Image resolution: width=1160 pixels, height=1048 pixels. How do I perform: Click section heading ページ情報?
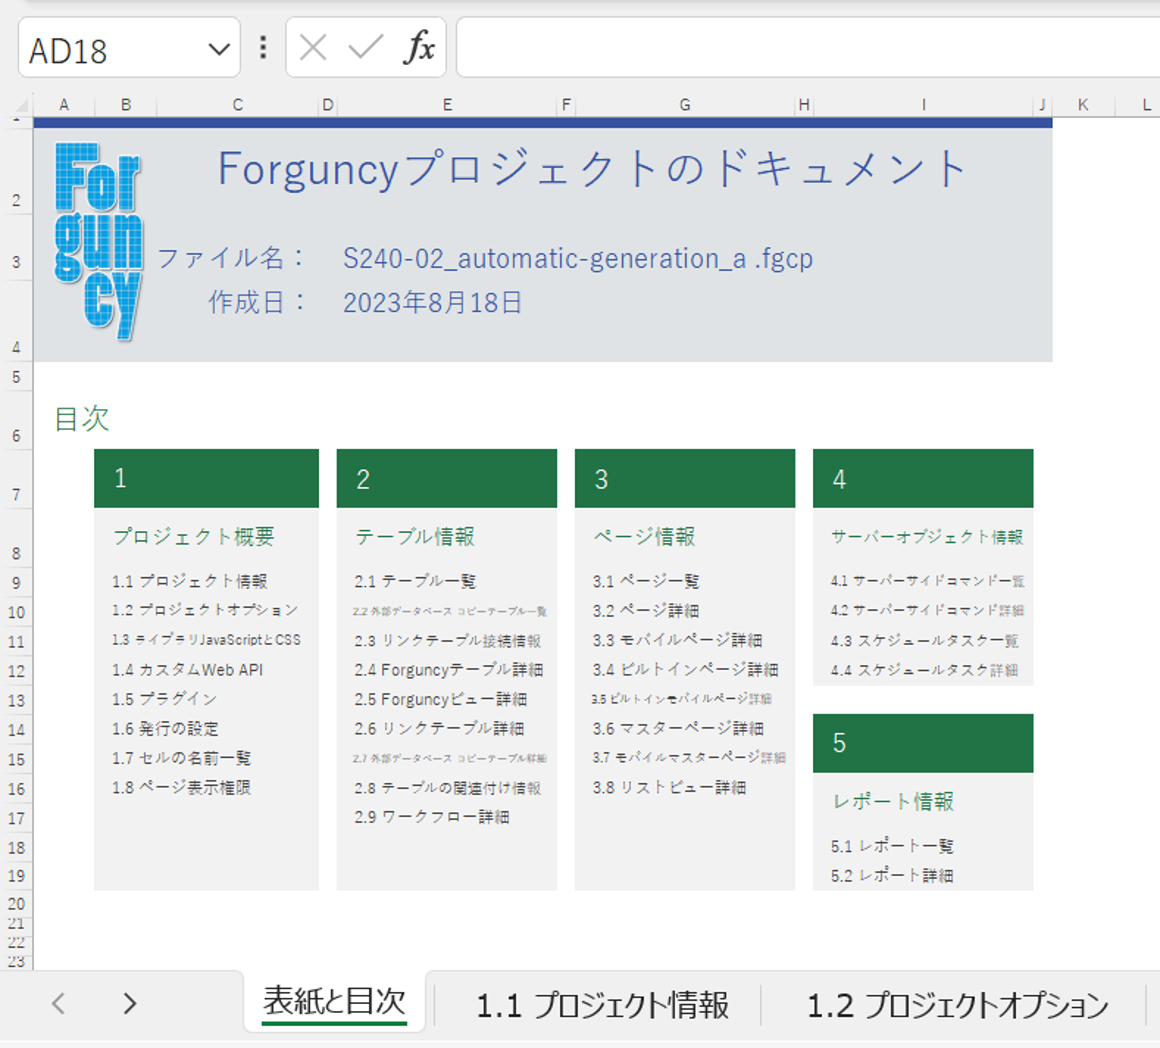pyautogui.click(x=644, y=536)
